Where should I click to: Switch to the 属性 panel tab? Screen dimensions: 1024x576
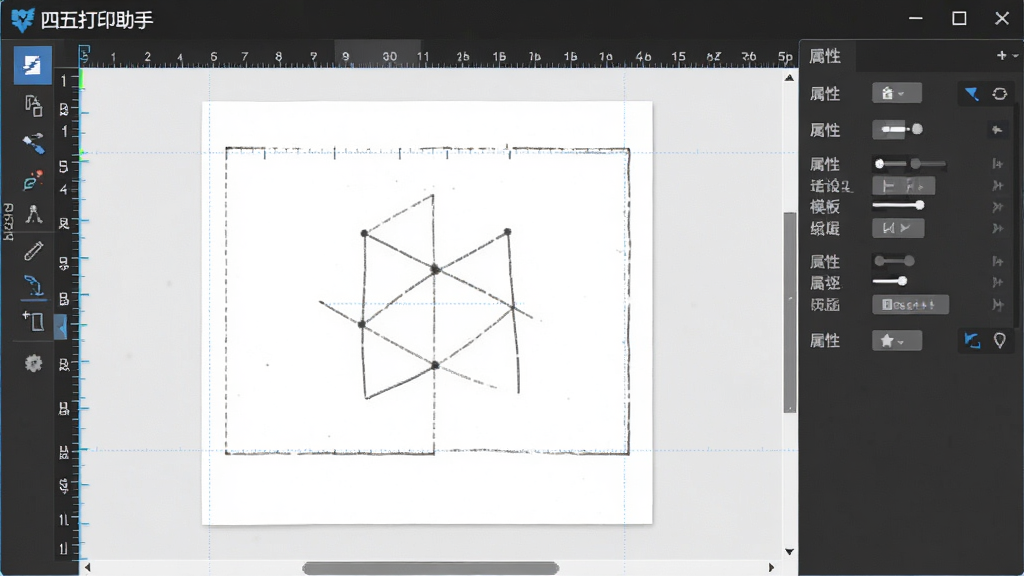pyautogui.click(x=825, y=56)
